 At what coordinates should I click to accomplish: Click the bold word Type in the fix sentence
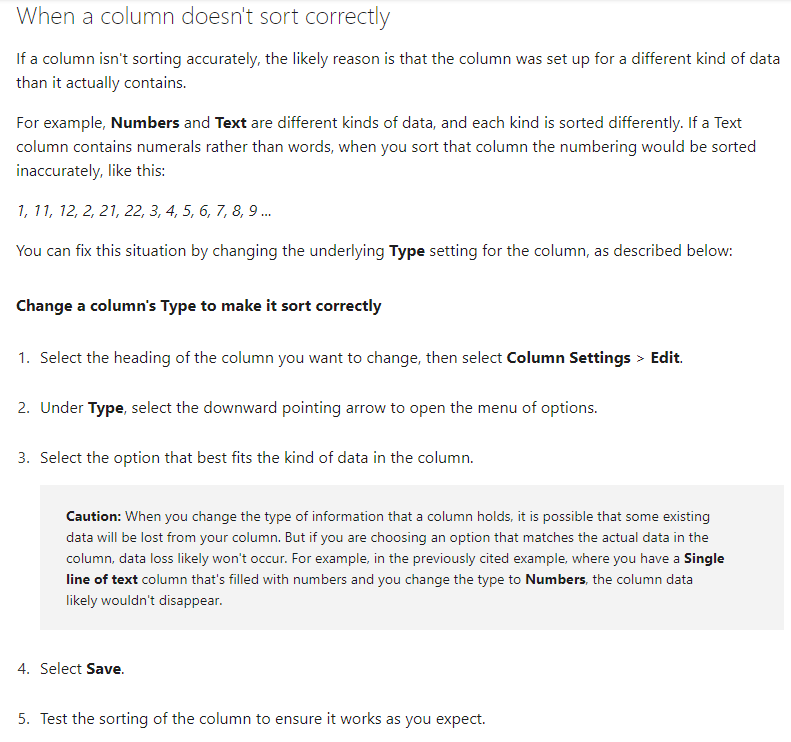click(x=407, y=251)
